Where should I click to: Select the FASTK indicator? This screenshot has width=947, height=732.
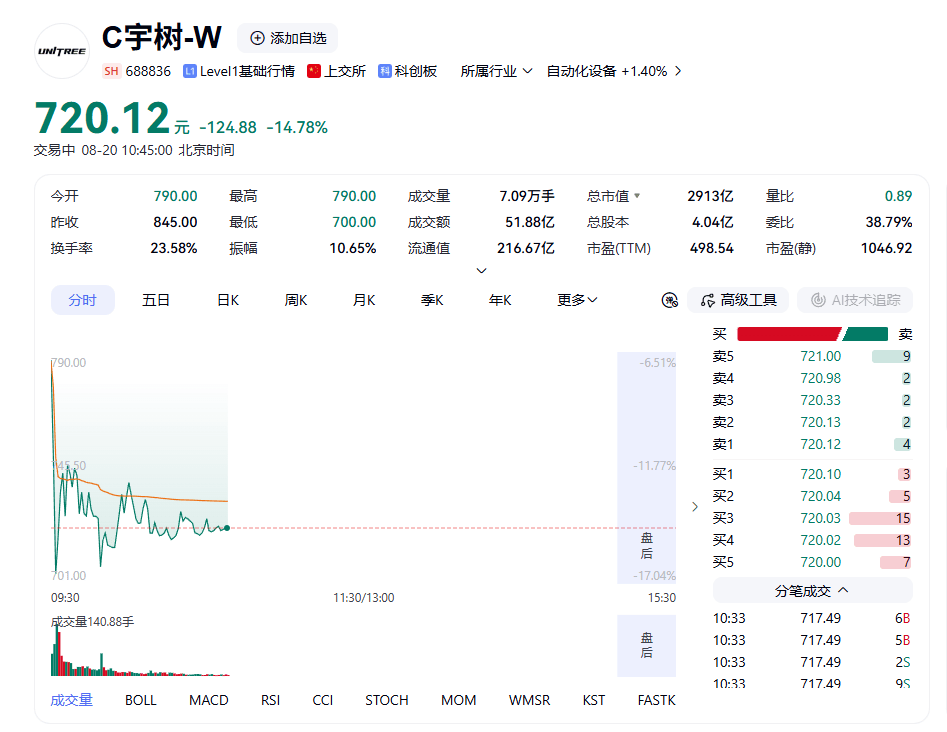pyautogui.click(x=656, y=700)
